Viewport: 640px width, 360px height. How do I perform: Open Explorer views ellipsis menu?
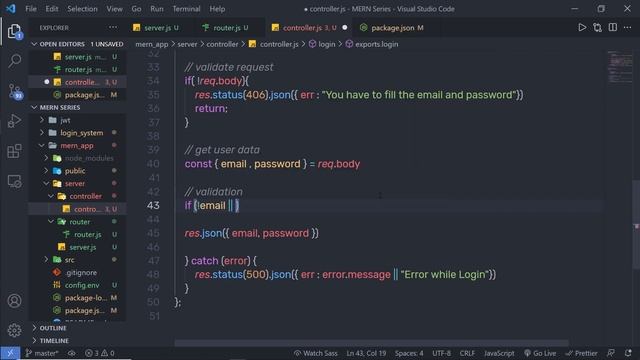click(x=113, y=27)
